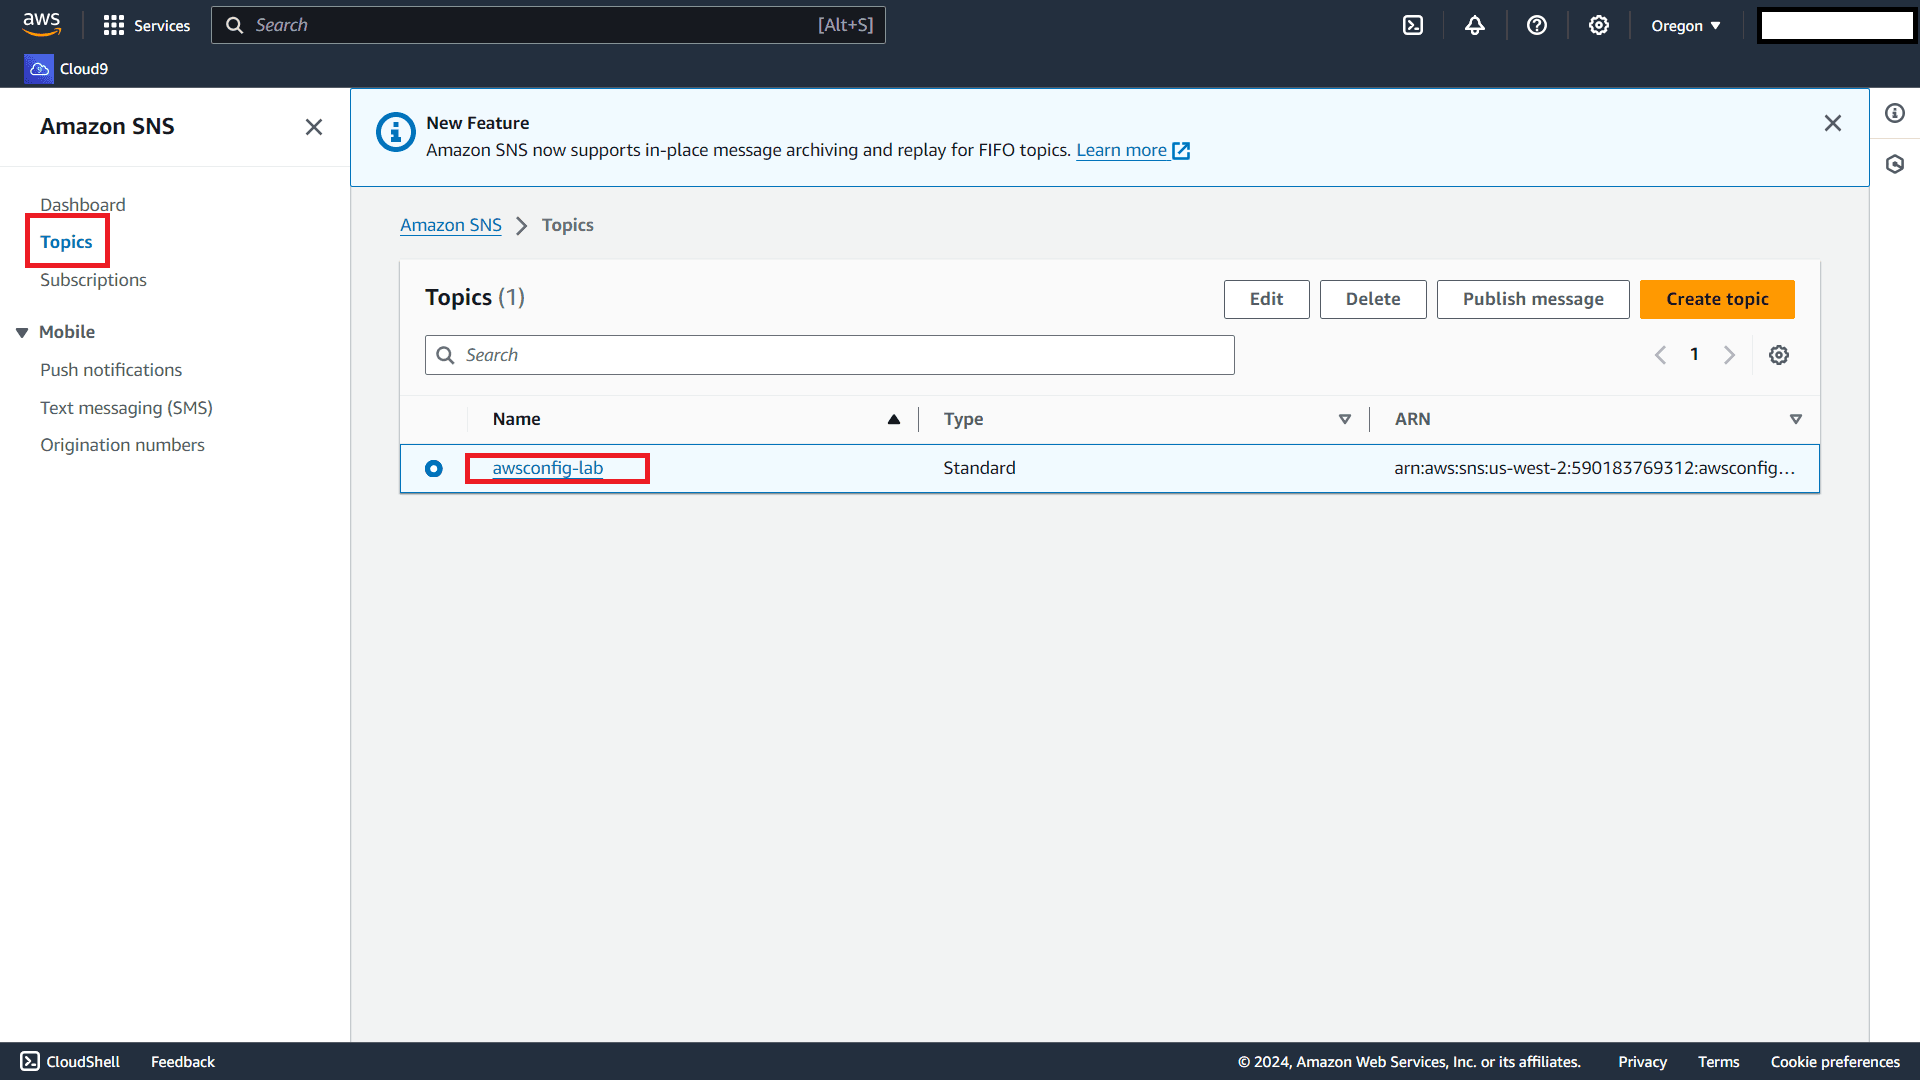Go to previous page of topics
Viewport: 1920px width, 1080px height.
[1660, 355]
